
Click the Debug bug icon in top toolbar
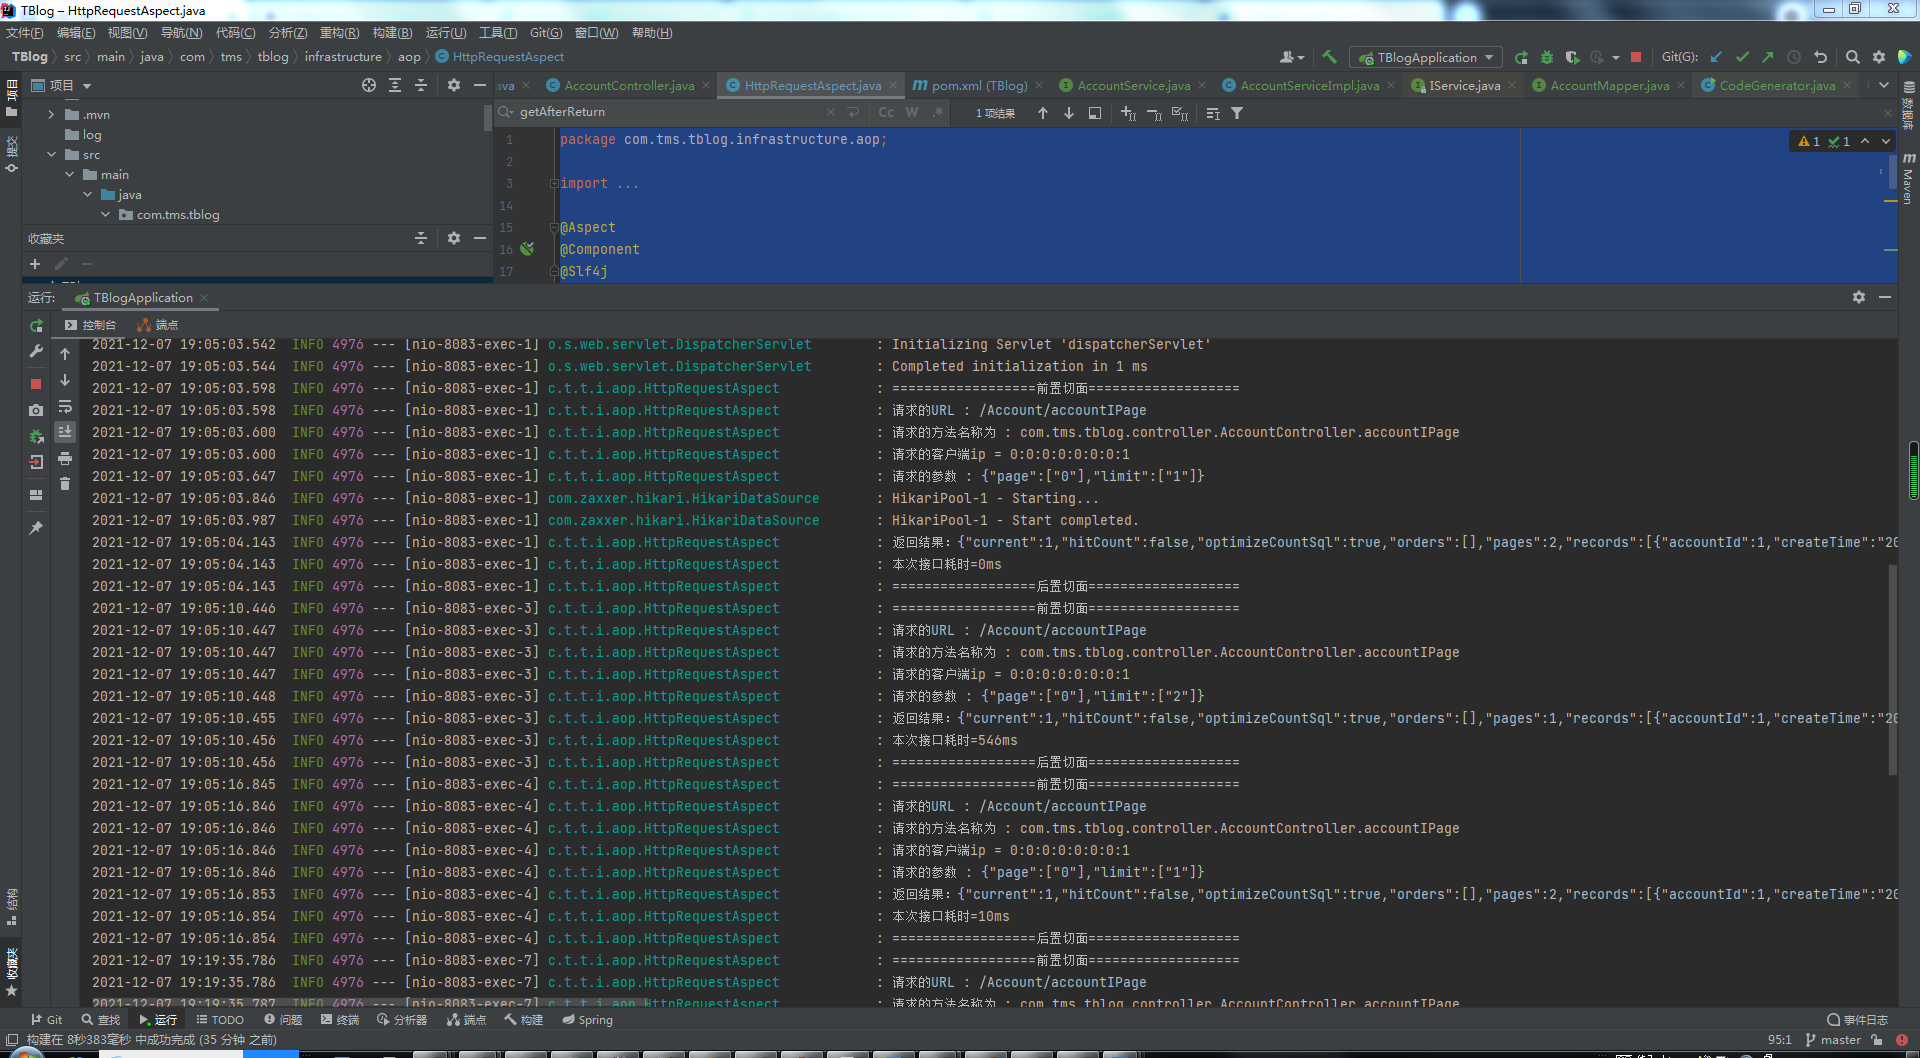click(1547, 57)
